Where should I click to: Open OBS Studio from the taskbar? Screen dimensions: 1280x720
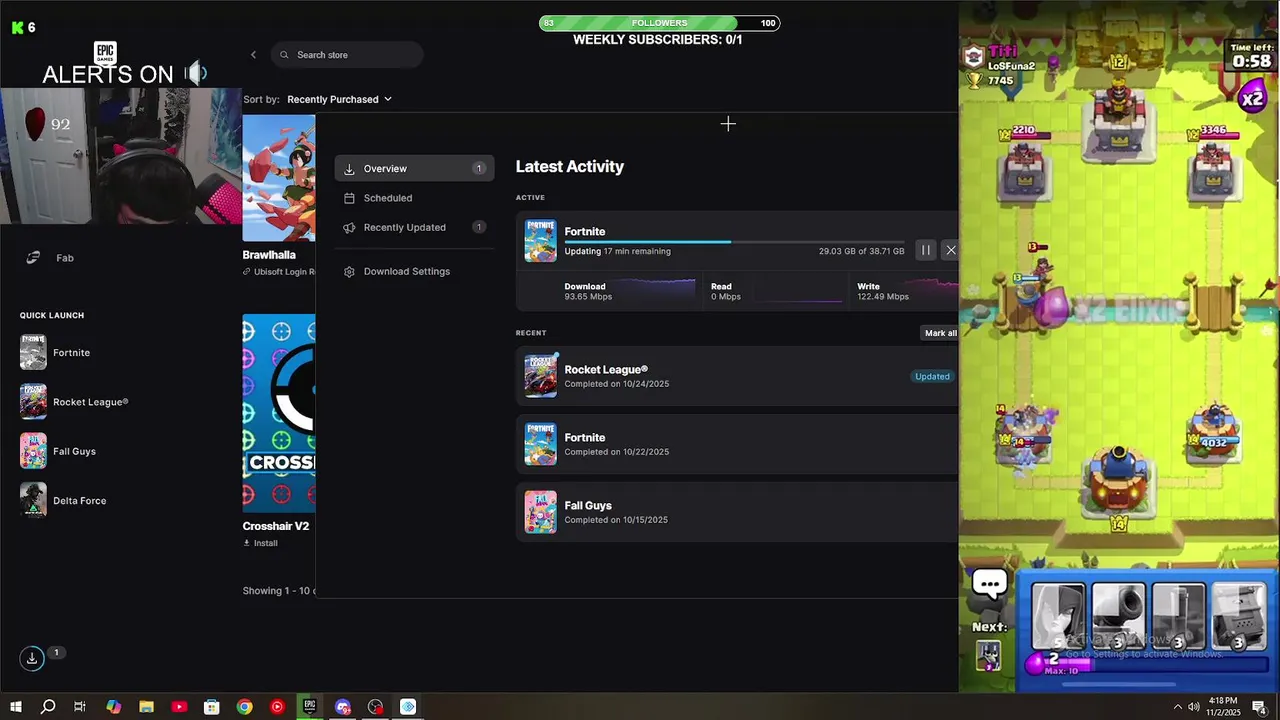pos(375,707)
